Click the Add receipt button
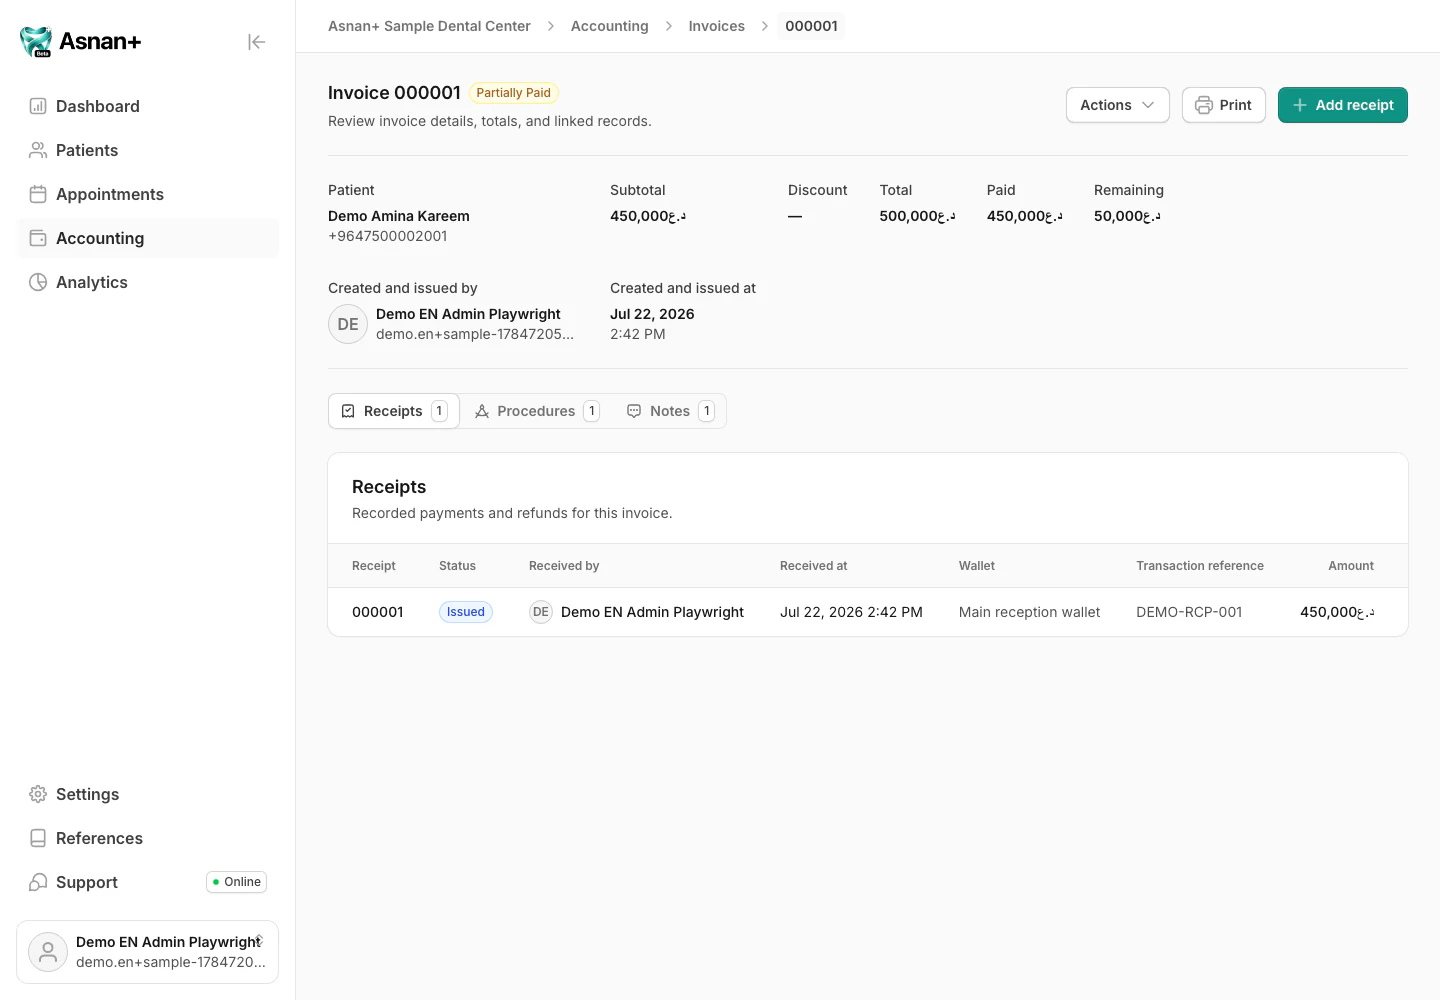 tap(1343, 105)
